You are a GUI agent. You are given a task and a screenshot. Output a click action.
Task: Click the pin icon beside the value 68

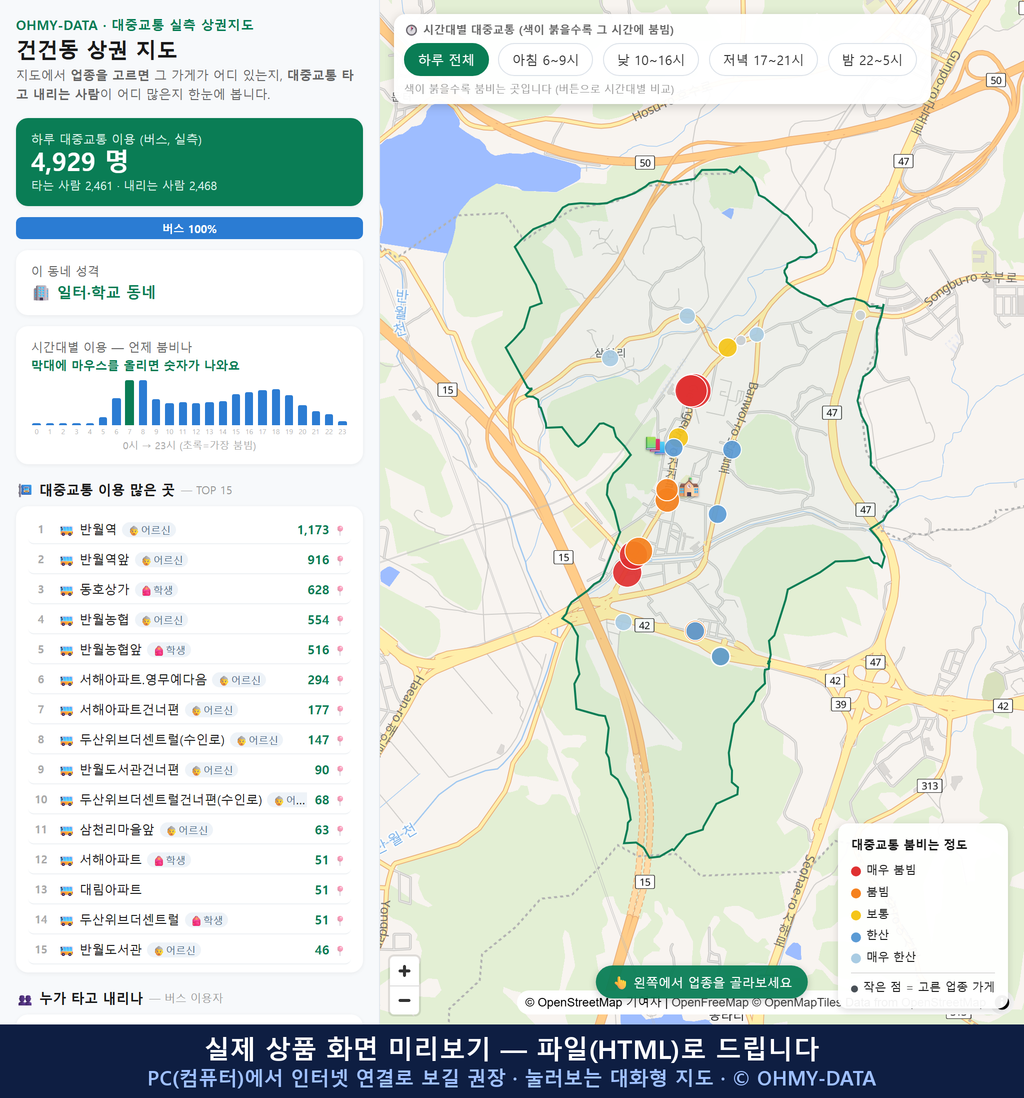tap(340, 800)
